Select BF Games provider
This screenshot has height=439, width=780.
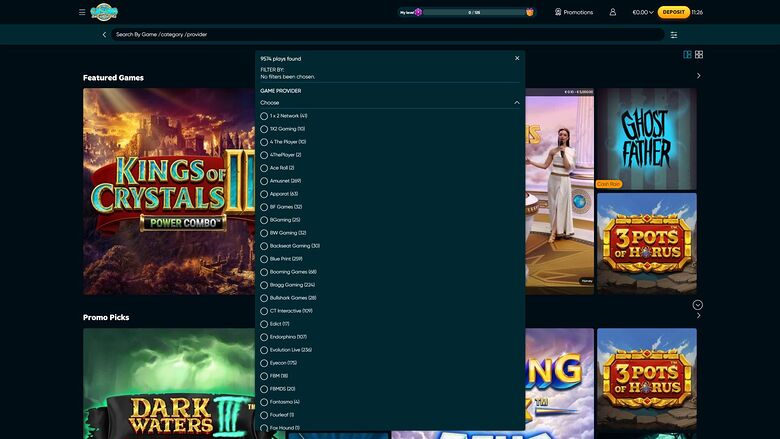tap(281, 207)
